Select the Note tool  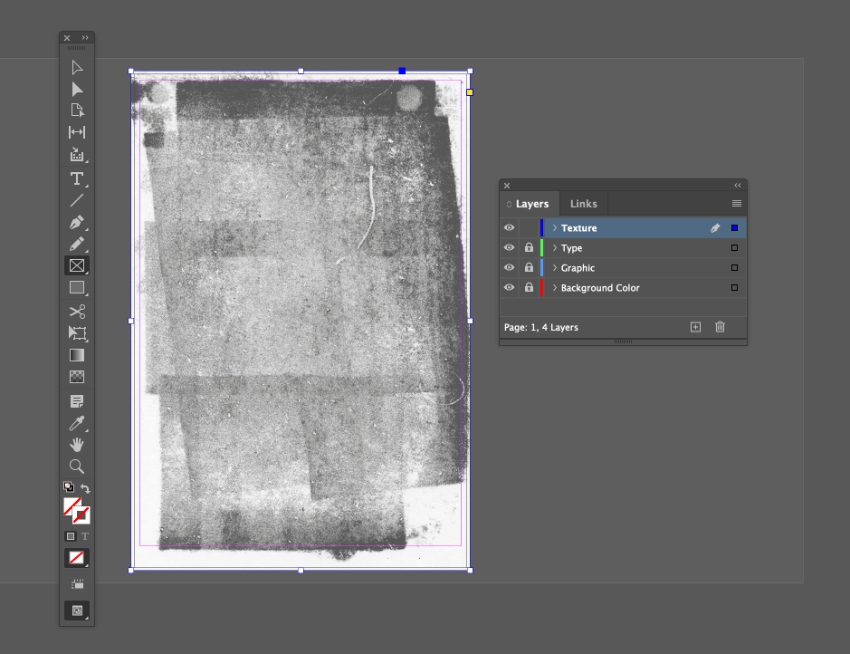click(76, 401)
